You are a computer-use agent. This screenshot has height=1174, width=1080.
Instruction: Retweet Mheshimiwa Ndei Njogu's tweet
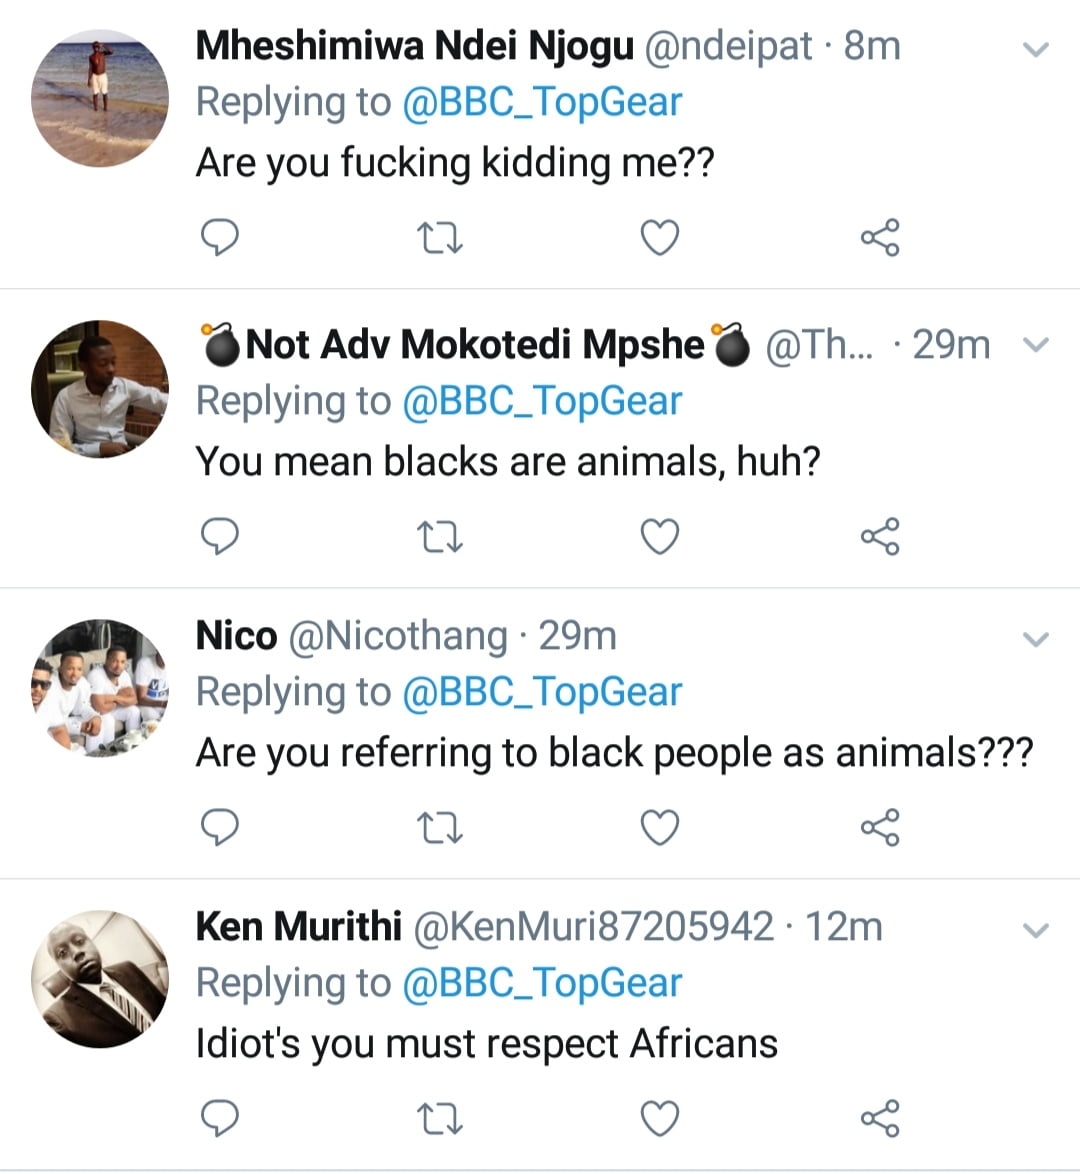(439, 238)
